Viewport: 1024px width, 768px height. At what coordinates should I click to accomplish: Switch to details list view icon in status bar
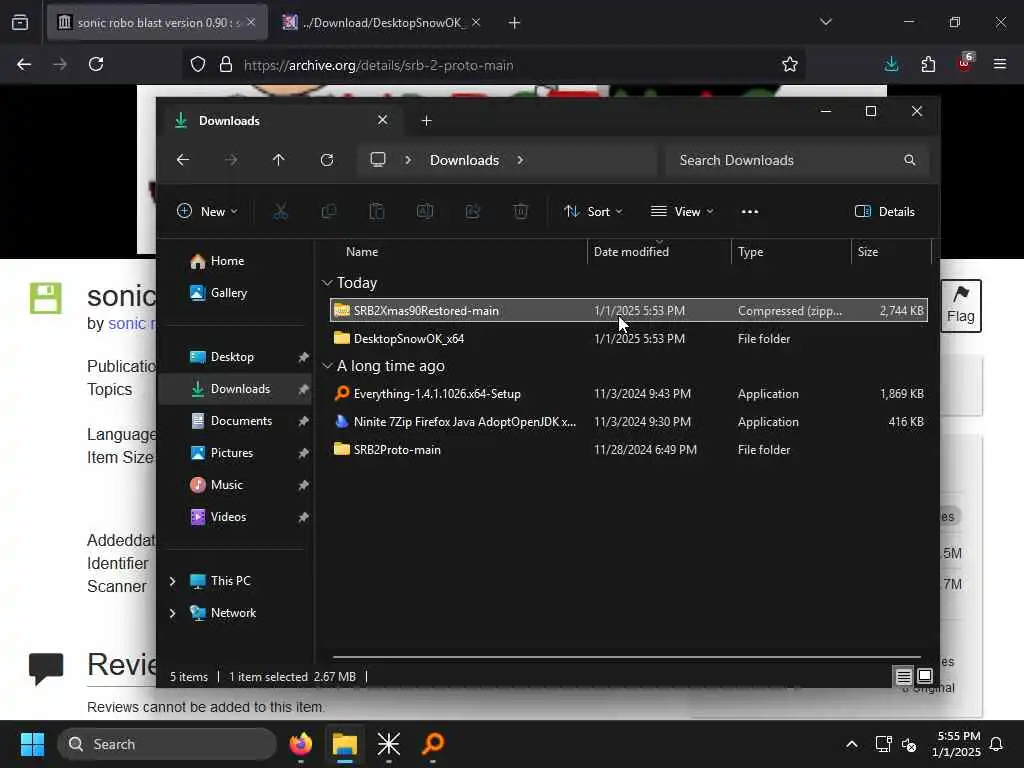coord(903,677)
